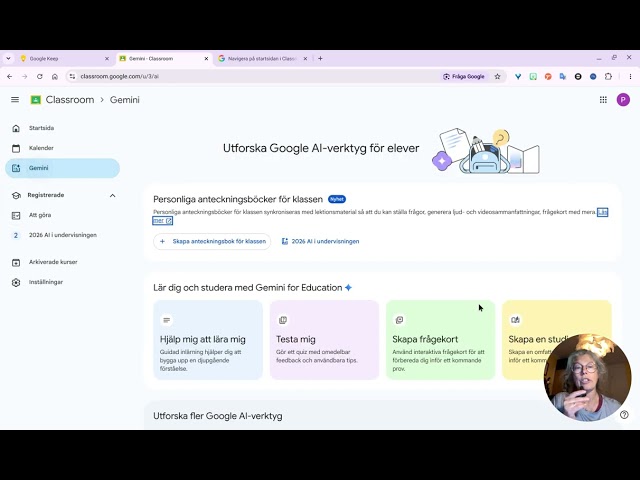
Task: Open Chrome three-dot menu
Action: click(630, 76)
